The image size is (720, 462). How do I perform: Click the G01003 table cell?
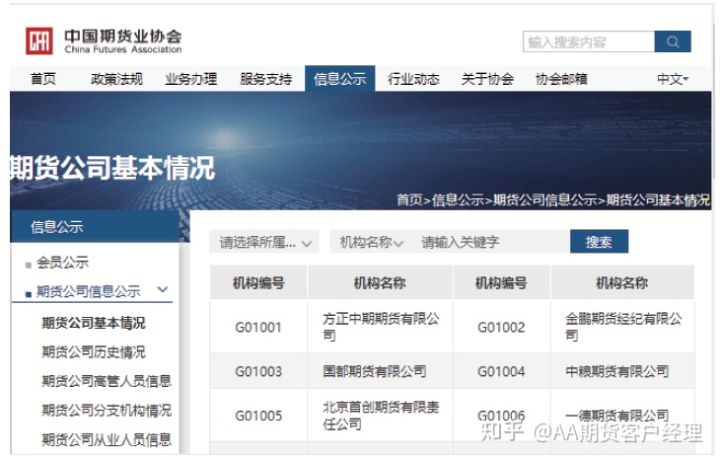(x=258, y=372)
